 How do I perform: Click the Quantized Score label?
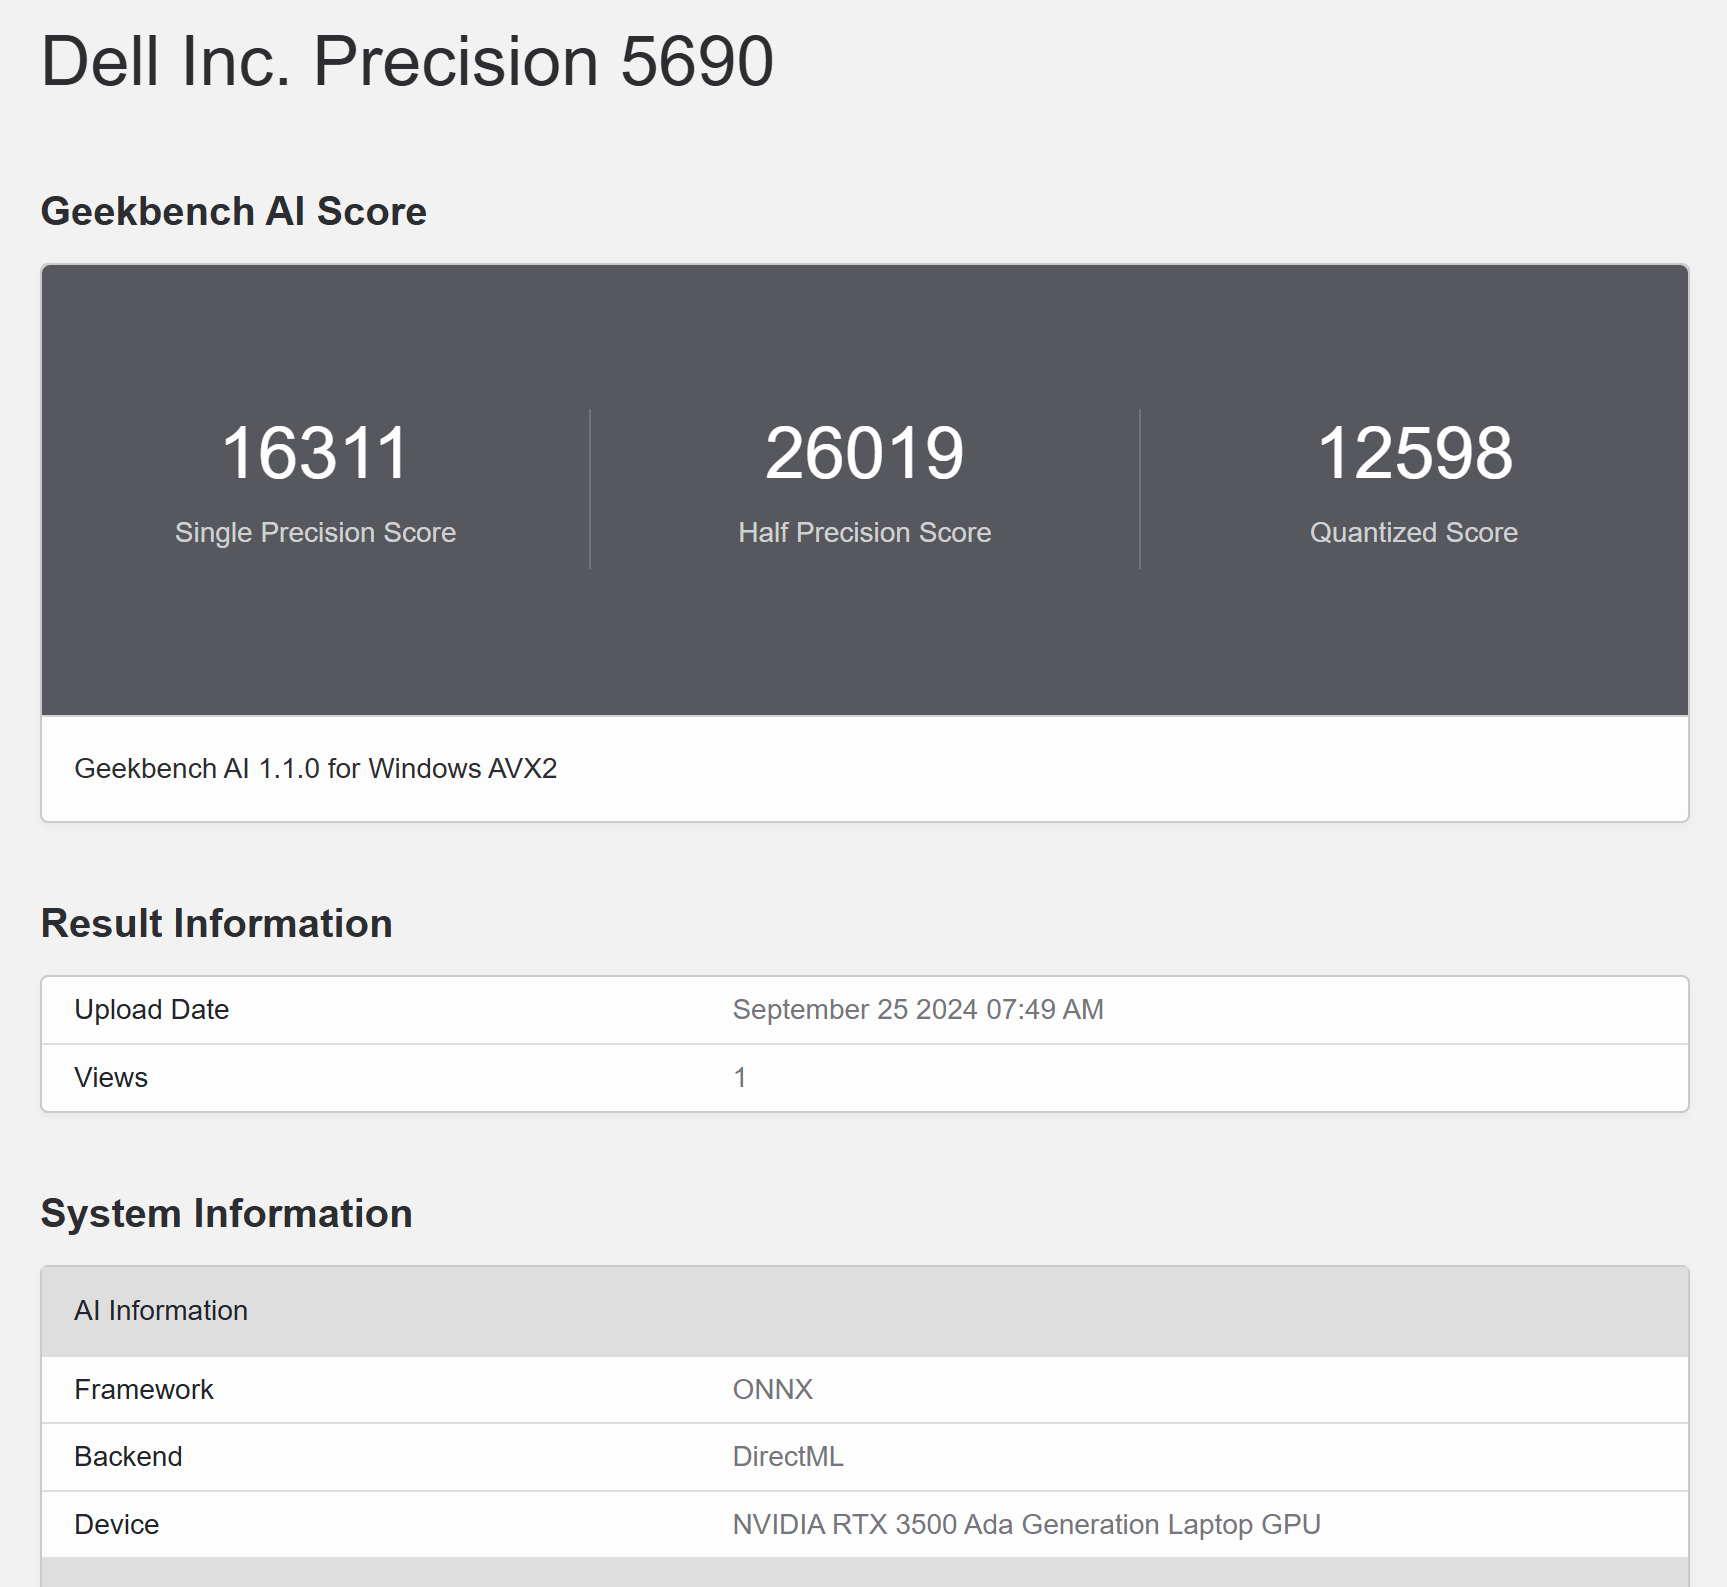pyautogui.click(x=1414, y=532)
